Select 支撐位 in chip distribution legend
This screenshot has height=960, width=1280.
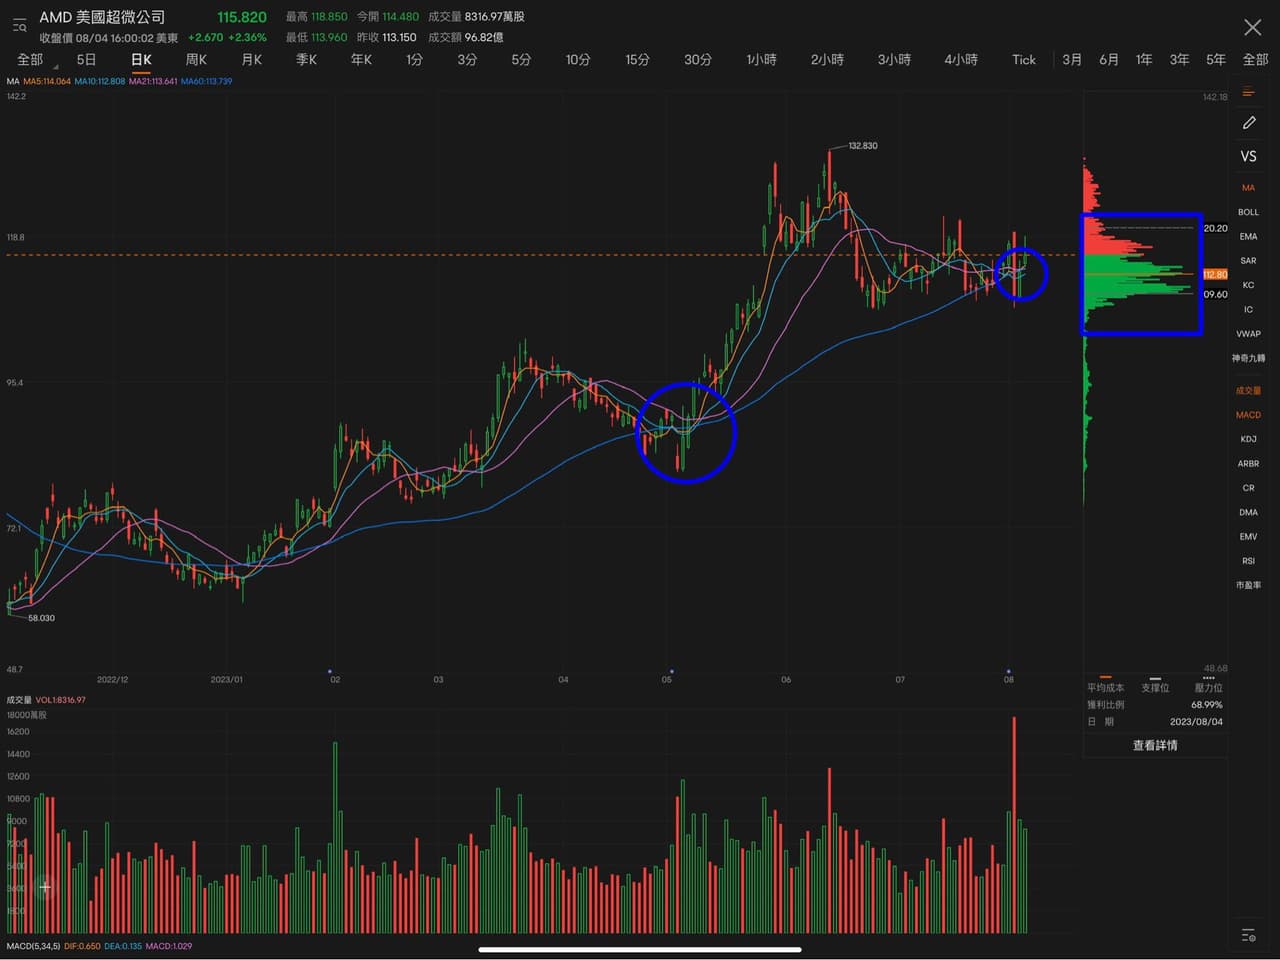pos(1155,687)
